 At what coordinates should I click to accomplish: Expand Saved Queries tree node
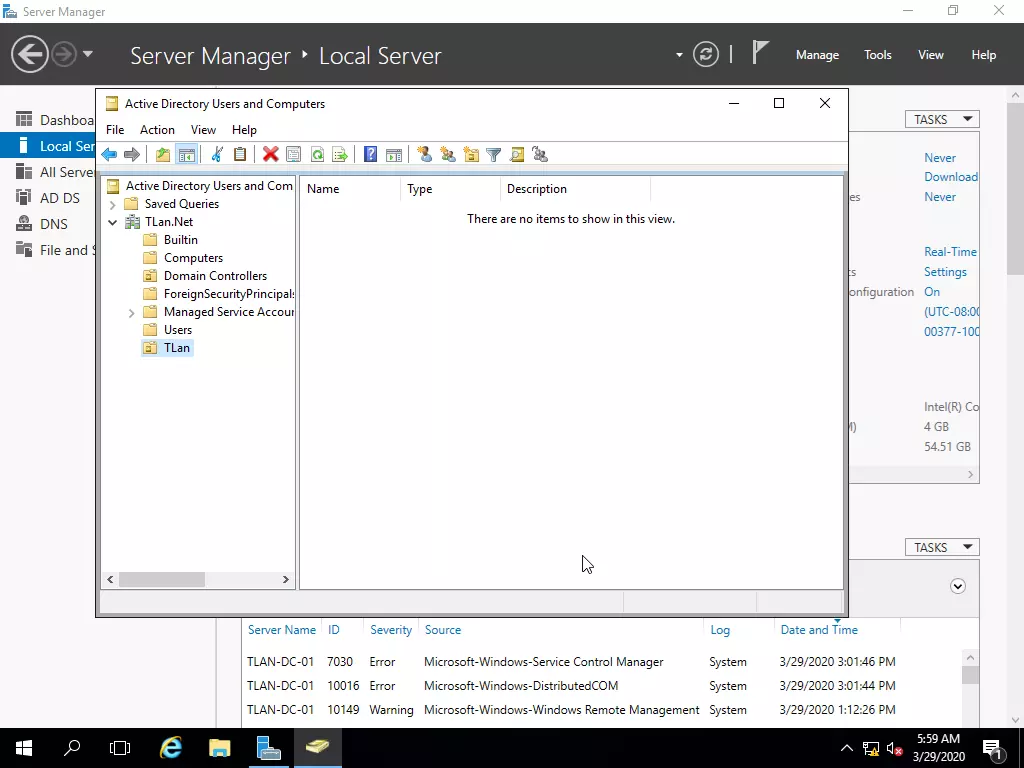coord(112,204)
